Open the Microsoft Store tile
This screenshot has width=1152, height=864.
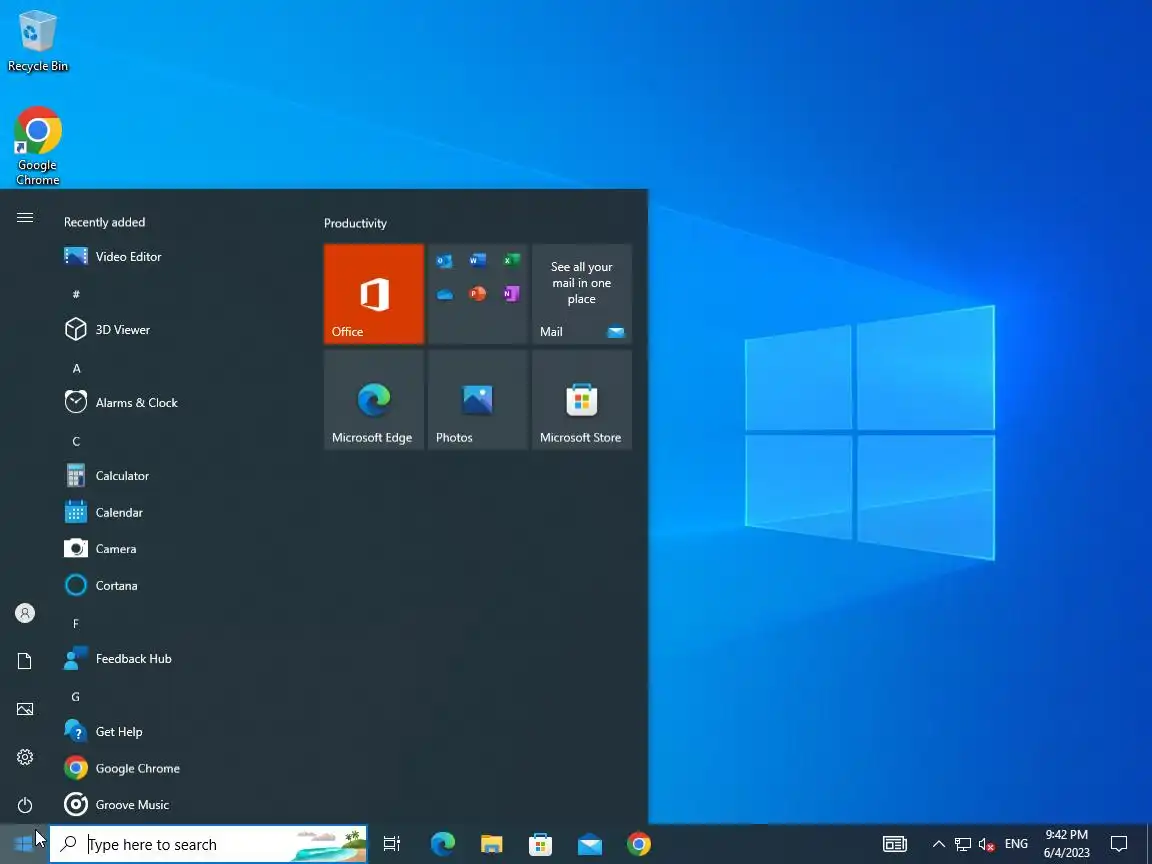point(582,400)
